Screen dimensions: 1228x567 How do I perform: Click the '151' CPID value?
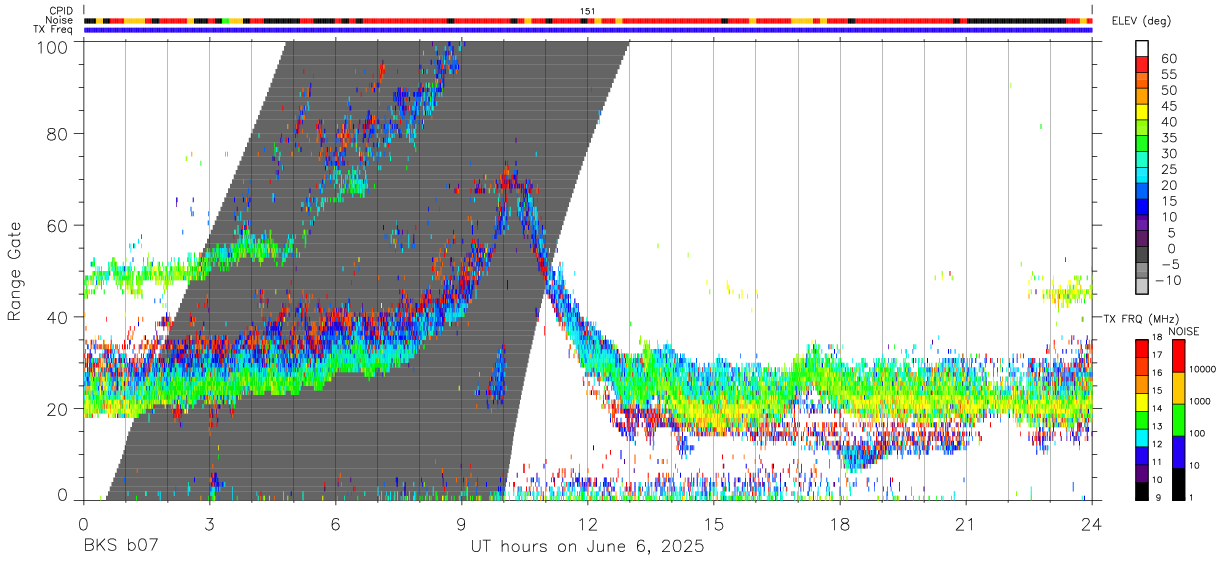point(588,11)
